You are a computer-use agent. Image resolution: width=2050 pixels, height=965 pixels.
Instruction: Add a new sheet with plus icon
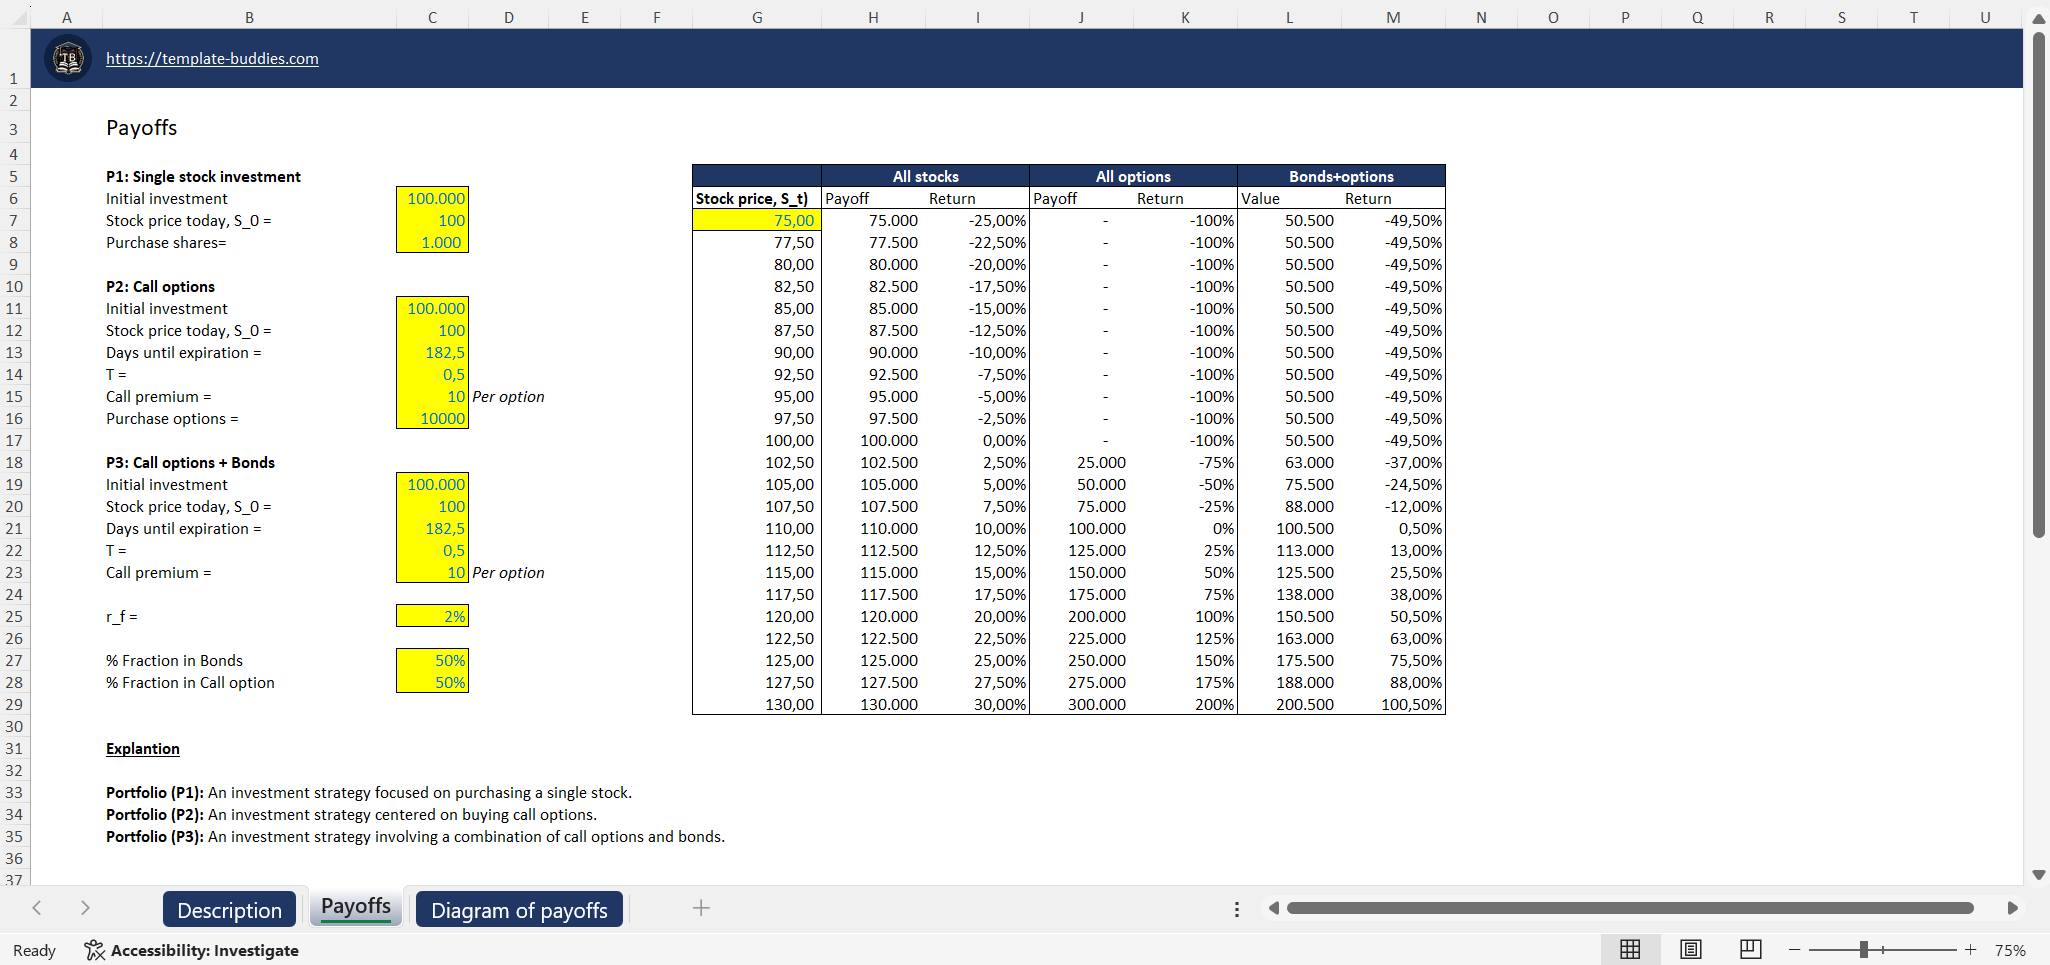[701, 908]
